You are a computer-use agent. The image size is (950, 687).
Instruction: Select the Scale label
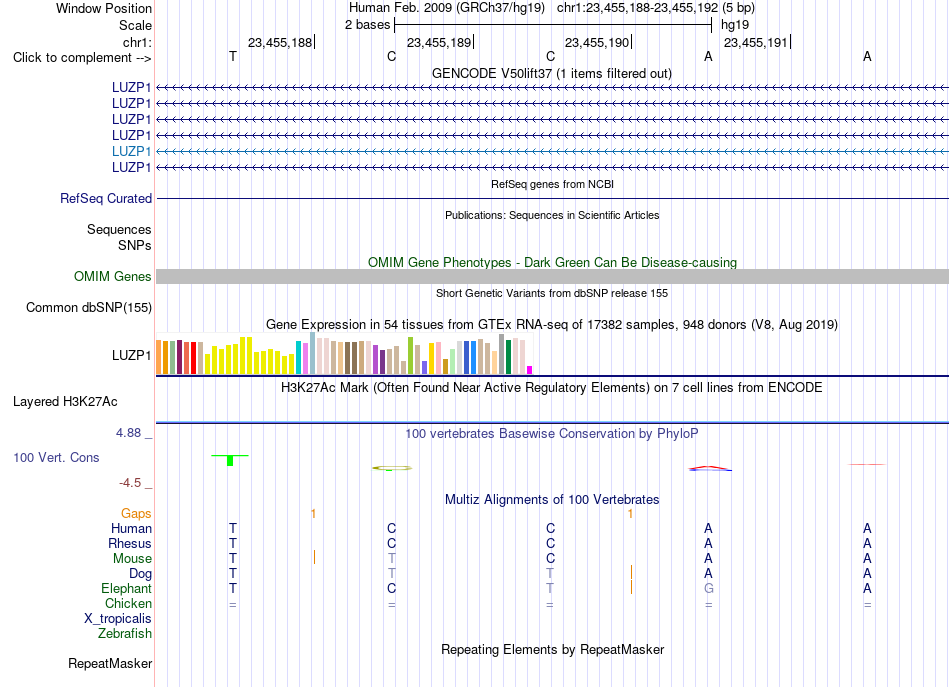tap(135, 25)
